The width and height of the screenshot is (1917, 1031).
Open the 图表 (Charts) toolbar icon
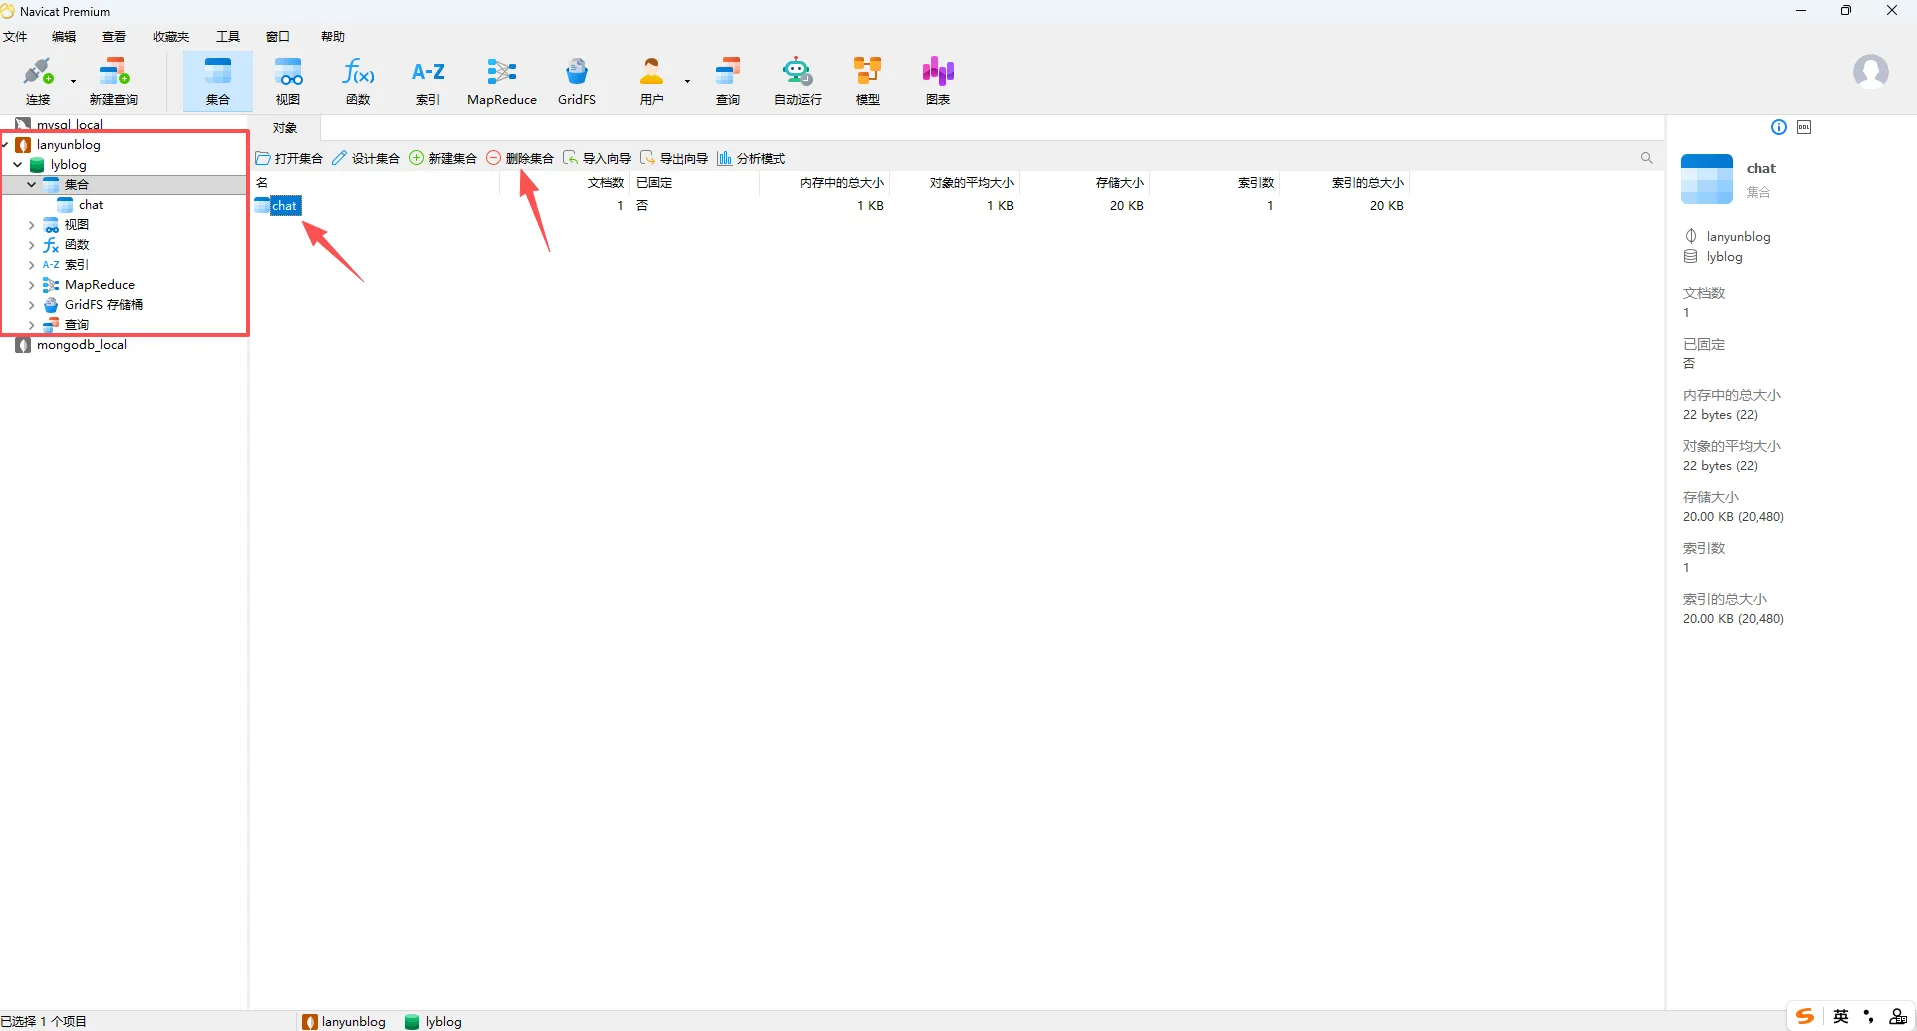pos(937,81)
